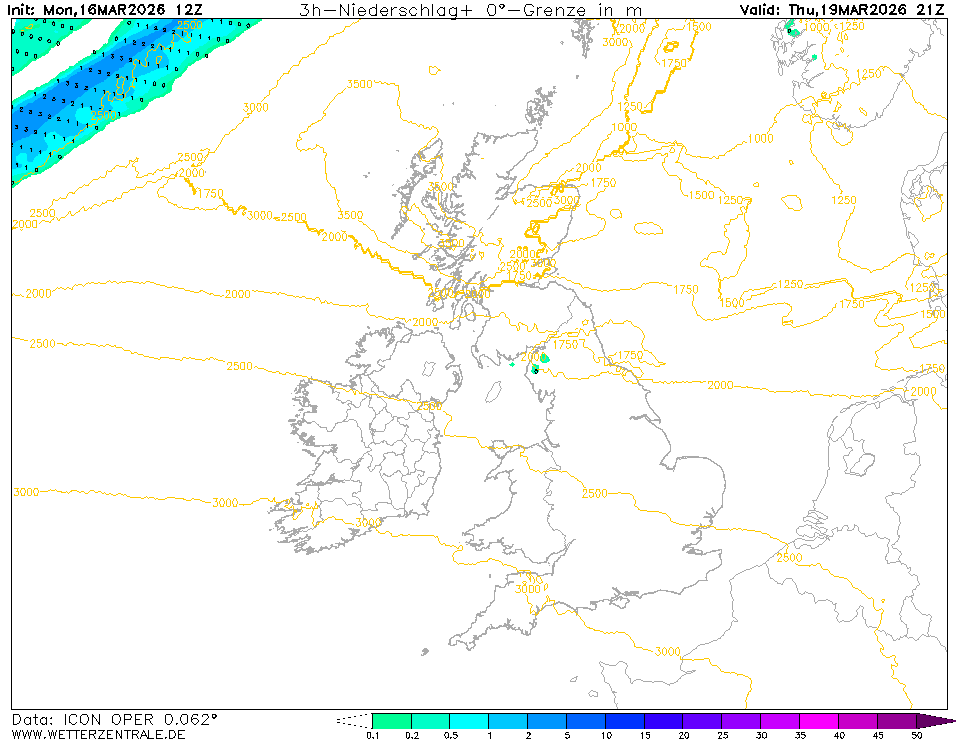This screenshot has width=959, height=741.
Task: Click the 'Data: ICON OPER 0.062°' label
Action: pos(114,720)
